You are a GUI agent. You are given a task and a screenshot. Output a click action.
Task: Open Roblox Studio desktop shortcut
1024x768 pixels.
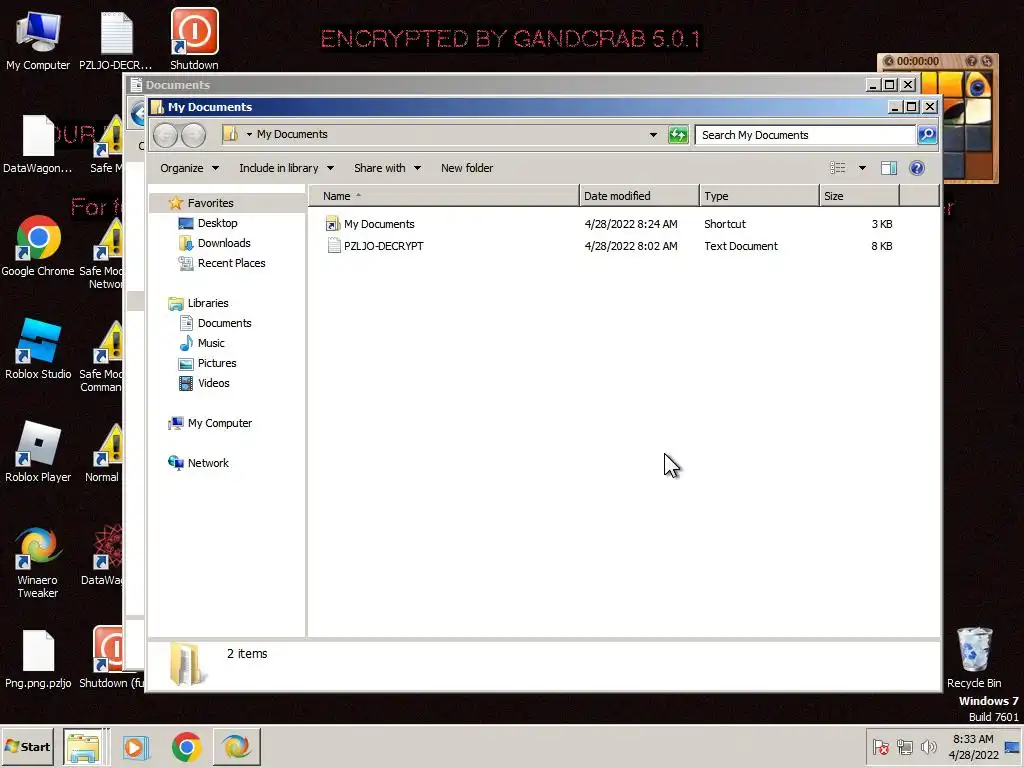click(38, 349)
